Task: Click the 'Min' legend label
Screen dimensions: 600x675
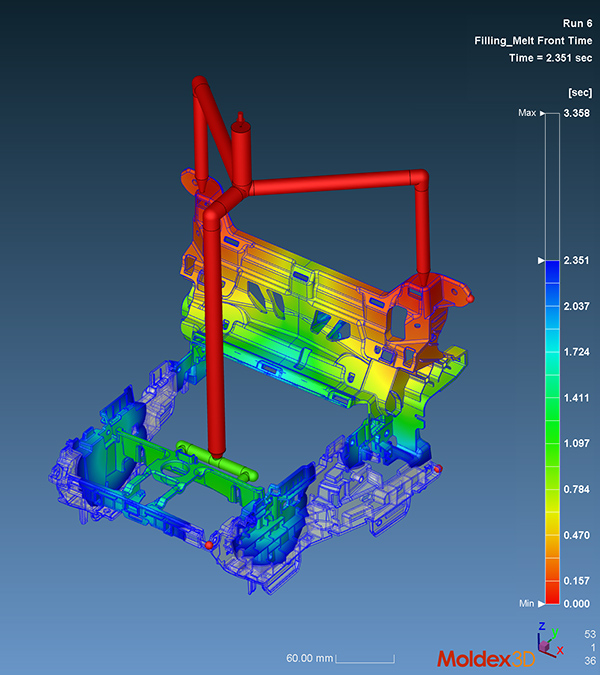Action: [526, 604]
